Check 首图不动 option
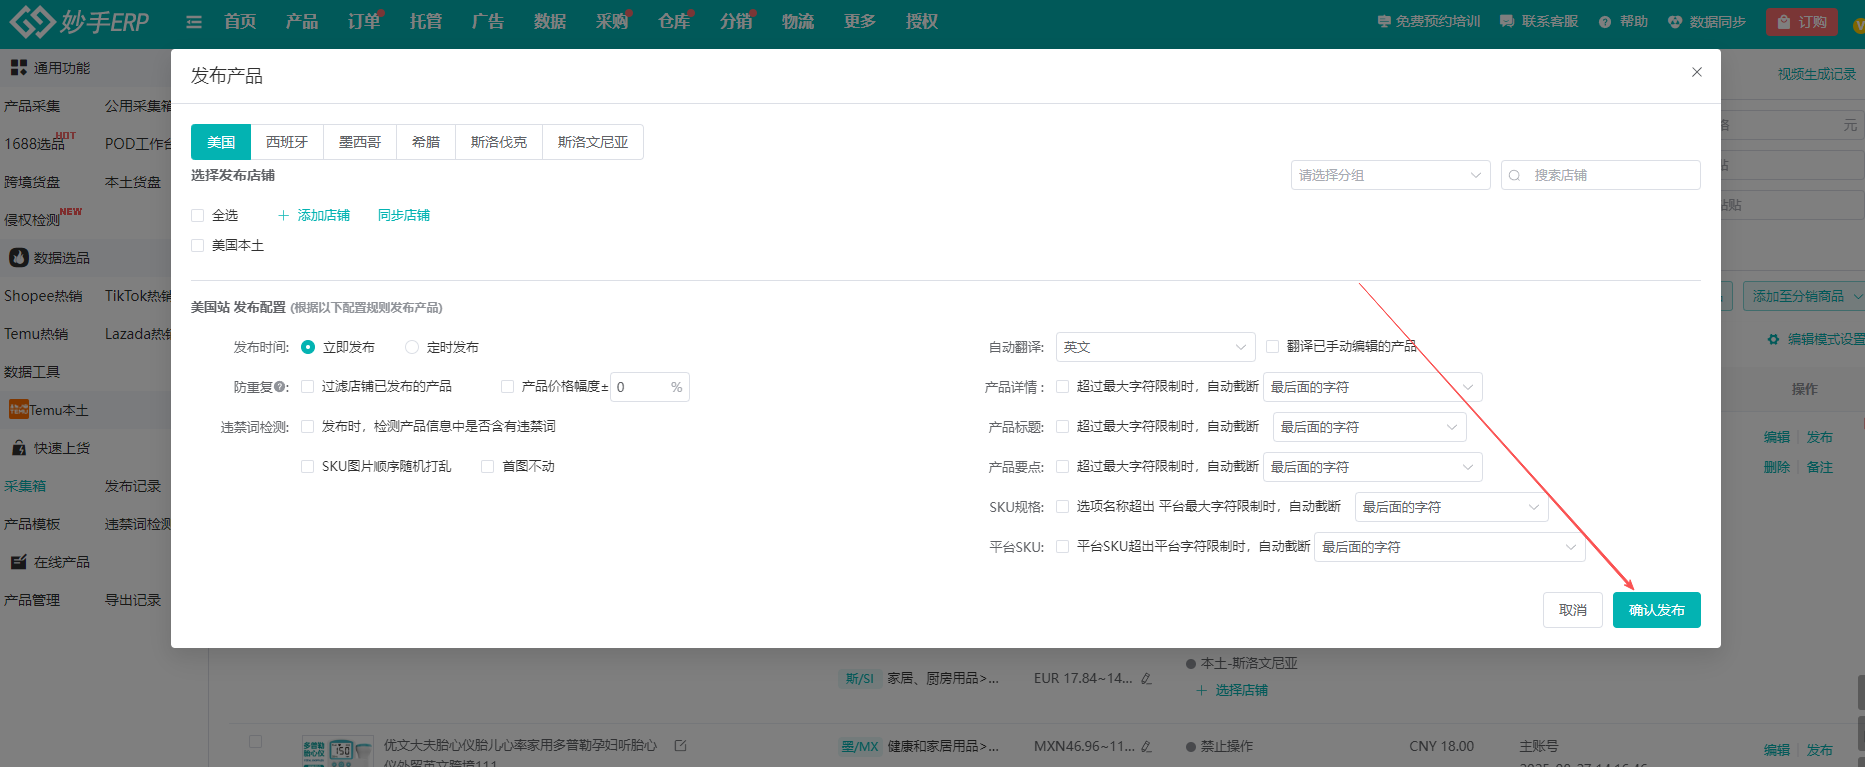Image resolution: width=1865 pixels, height=767 pixels. point(487,466)
